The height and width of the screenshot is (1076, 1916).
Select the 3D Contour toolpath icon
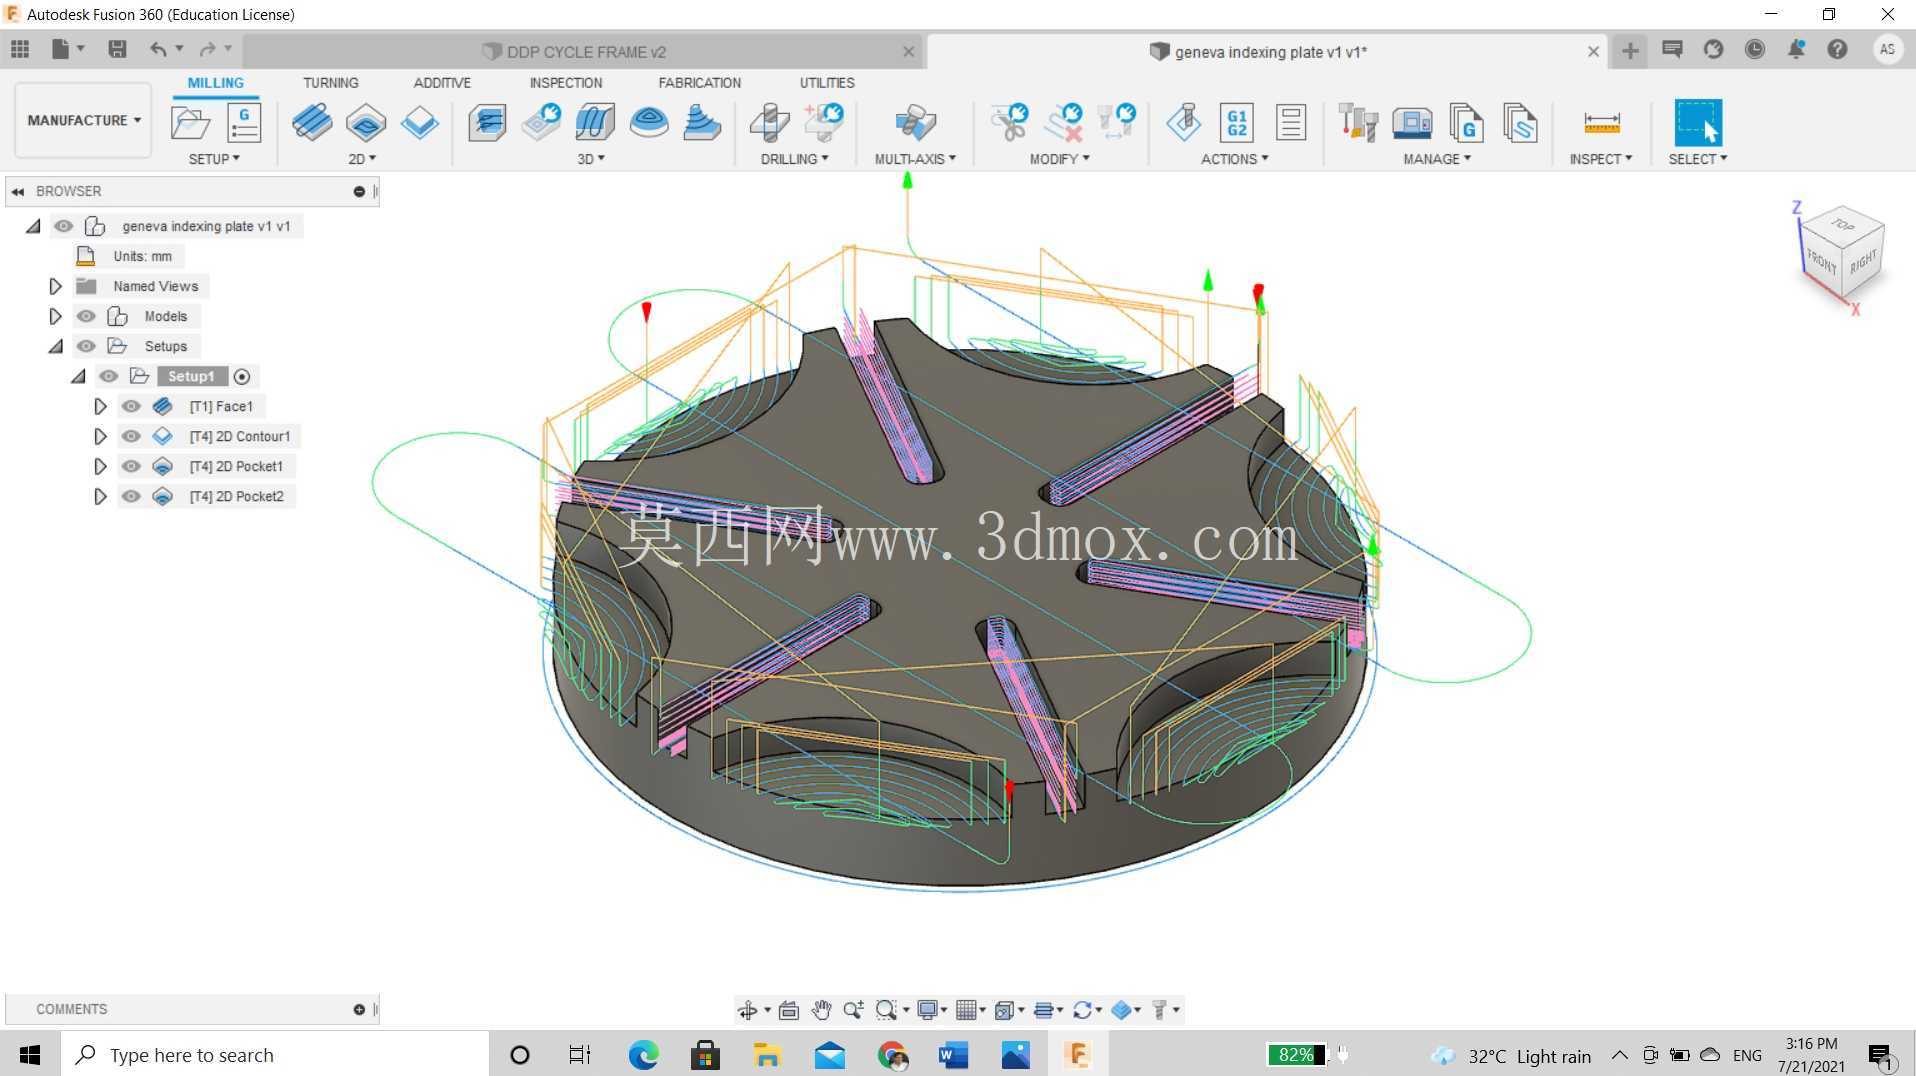pyautogui.click(x=649, y=123)
